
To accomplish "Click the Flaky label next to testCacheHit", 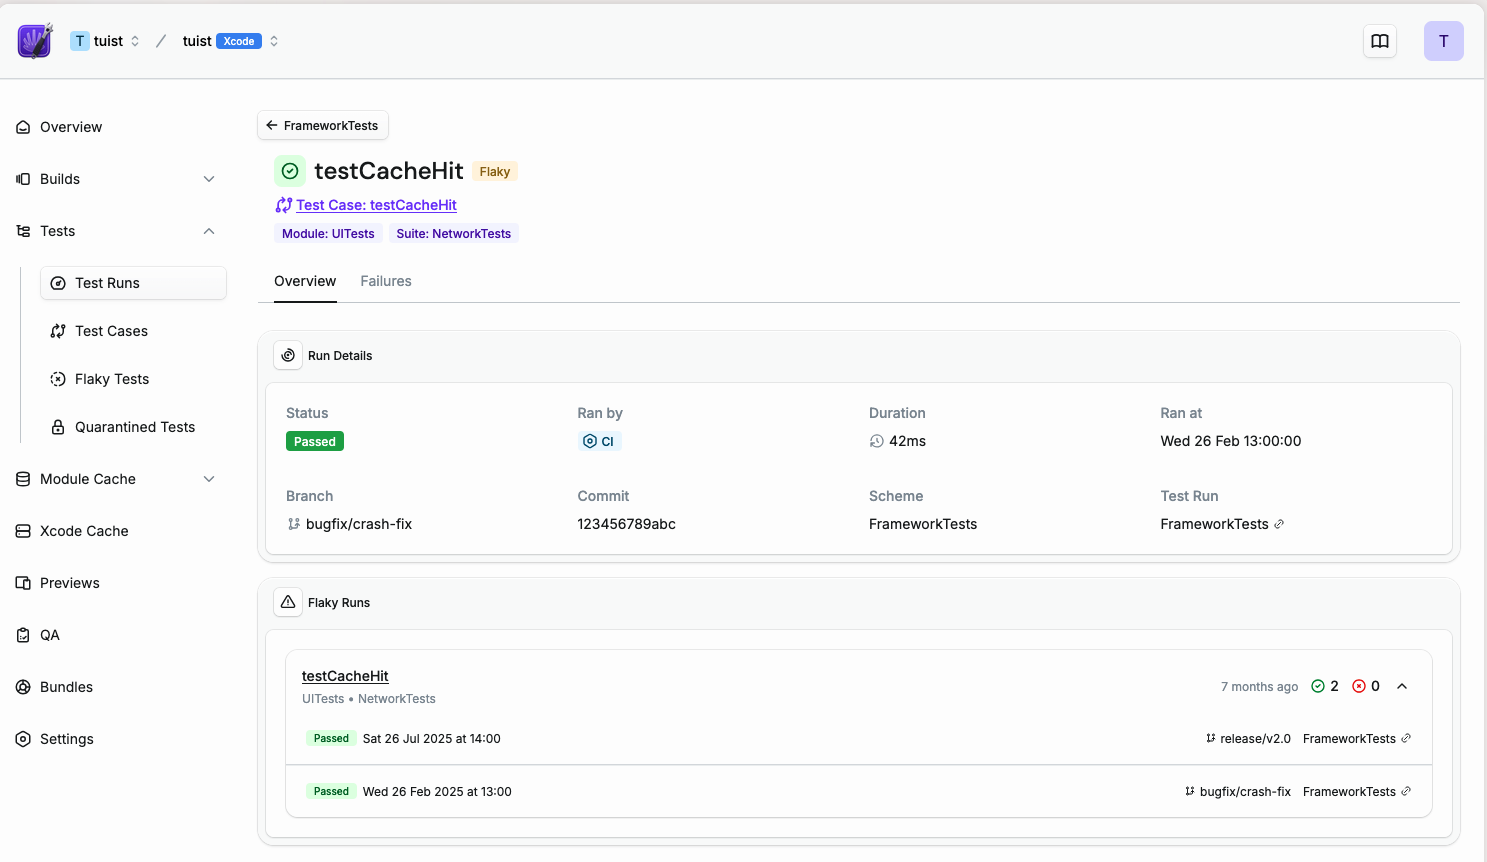I will pyautogui.click(x=494, y=171).
